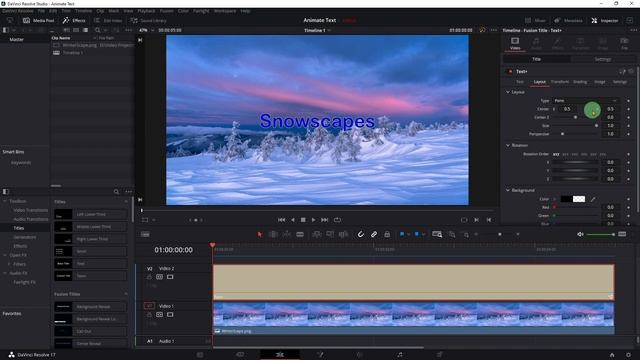Open the Timeline menu
The height and width of the screenshot is (360, 640).
[x=84, y=11]
